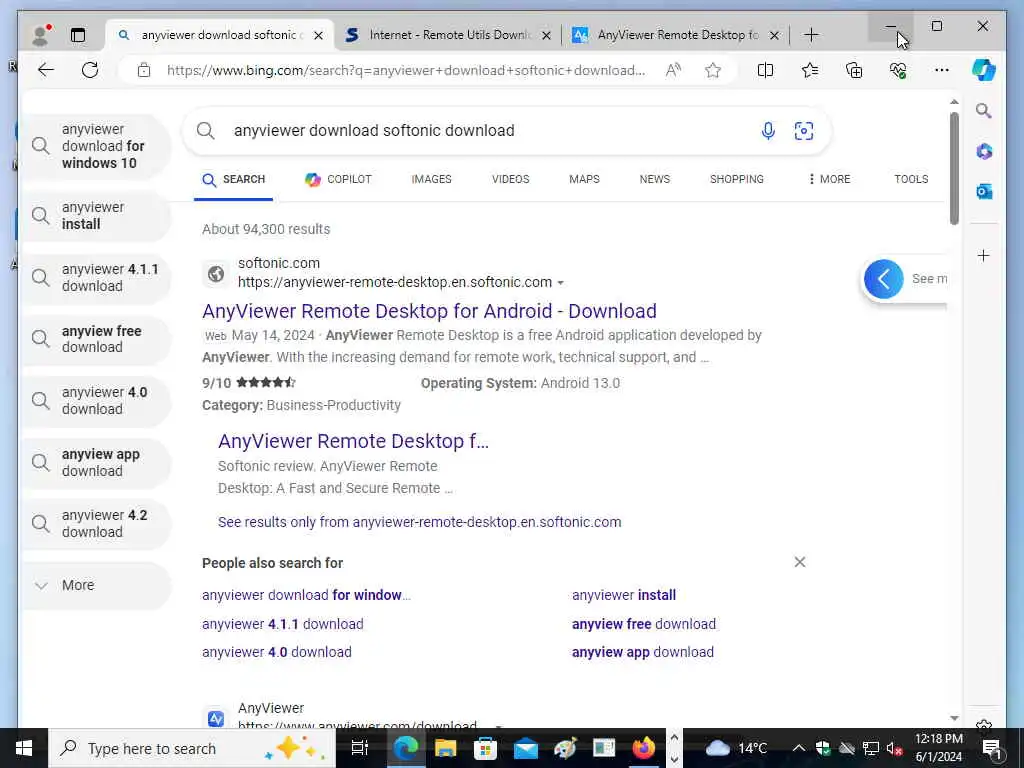Open AnyViewer Remote Desktop for Android - Download result
The height and width of the screenshot is (768, 1024).
(x=429, y=311)
